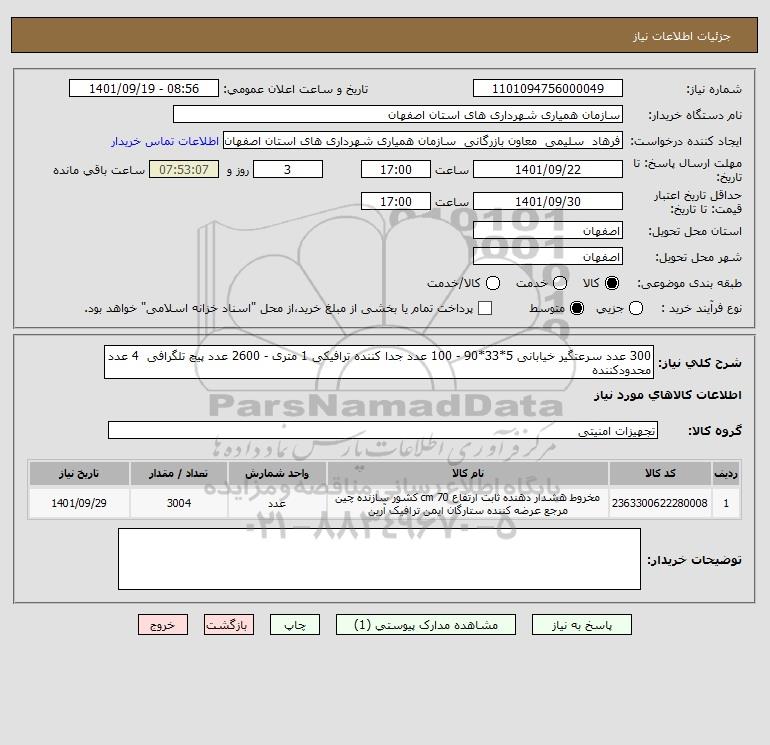The height and width of the screenshot is (745, 770).
Task: Click the چاپ print button
Action: click(x=295, y=625)
